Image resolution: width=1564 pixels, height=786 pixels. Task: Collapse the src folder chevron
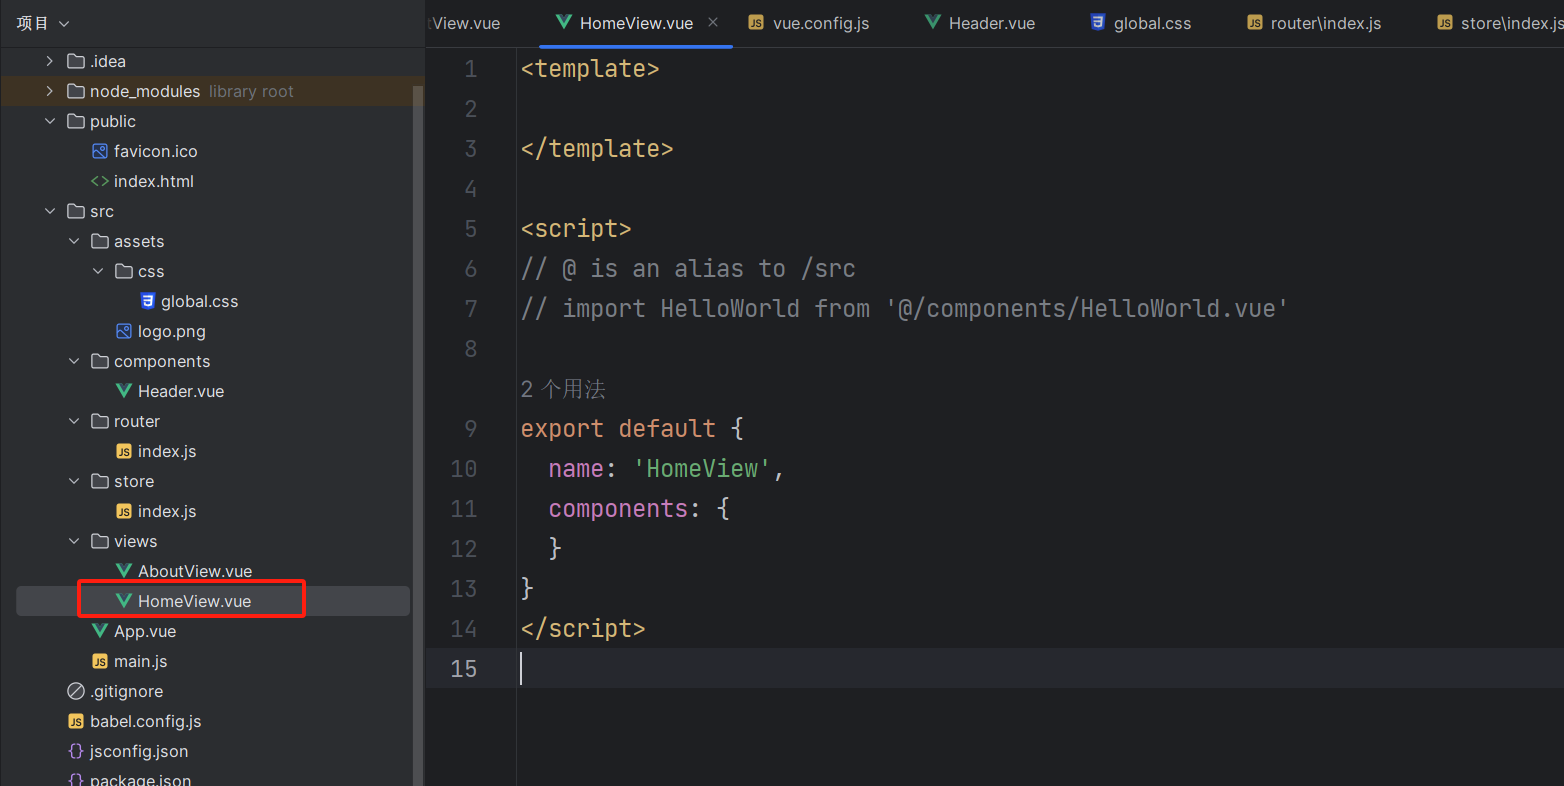(x=50, y=211)
